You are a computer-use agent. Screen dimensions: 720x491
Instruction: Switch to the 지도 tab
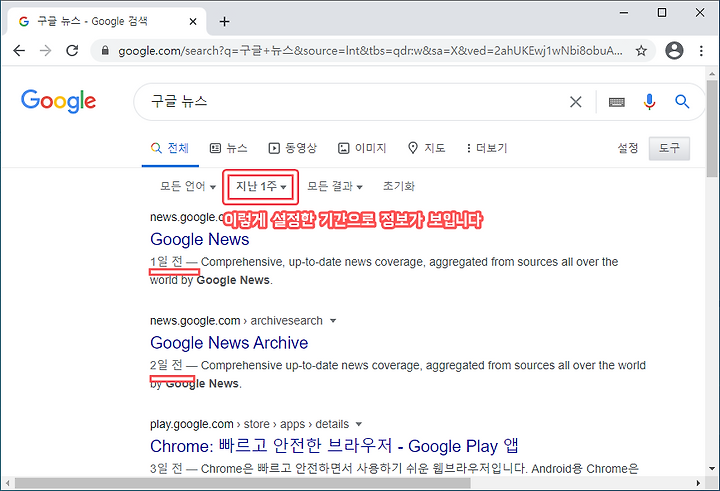click(x=427, y=148)
